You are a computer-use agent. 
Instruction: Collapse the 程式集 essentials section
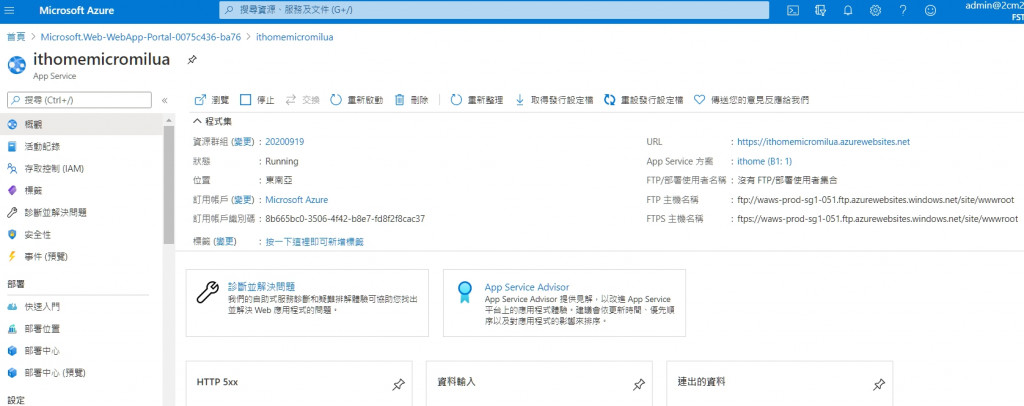click(x=212, y=121)
